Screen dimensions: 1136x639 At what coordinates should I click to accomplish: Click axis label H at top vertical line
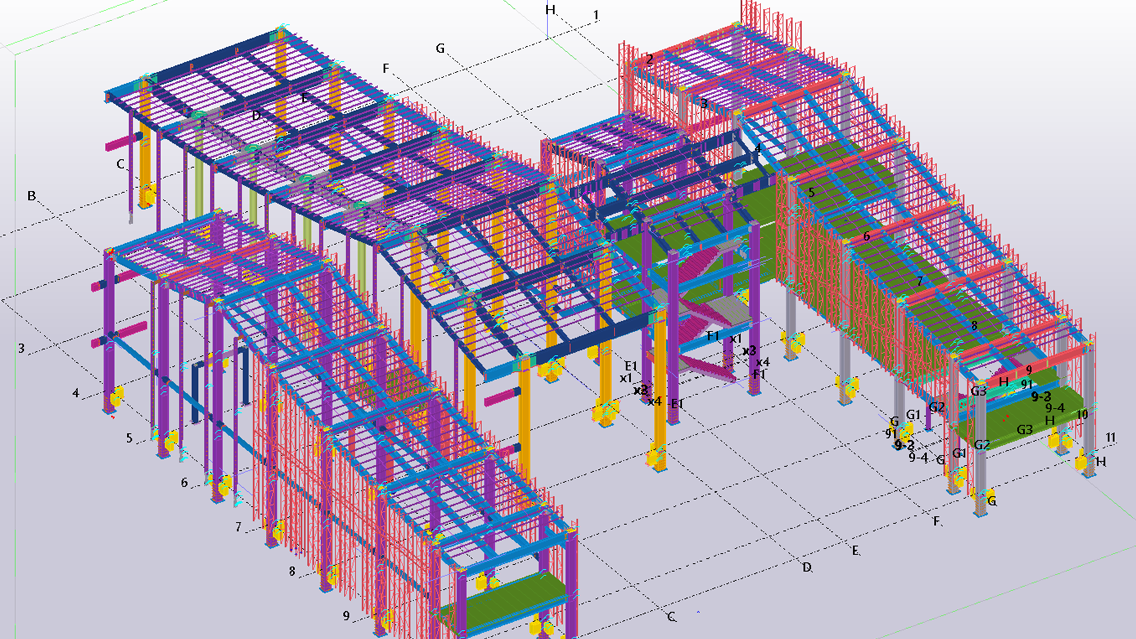pyautogui.click(x=551, y=10)
